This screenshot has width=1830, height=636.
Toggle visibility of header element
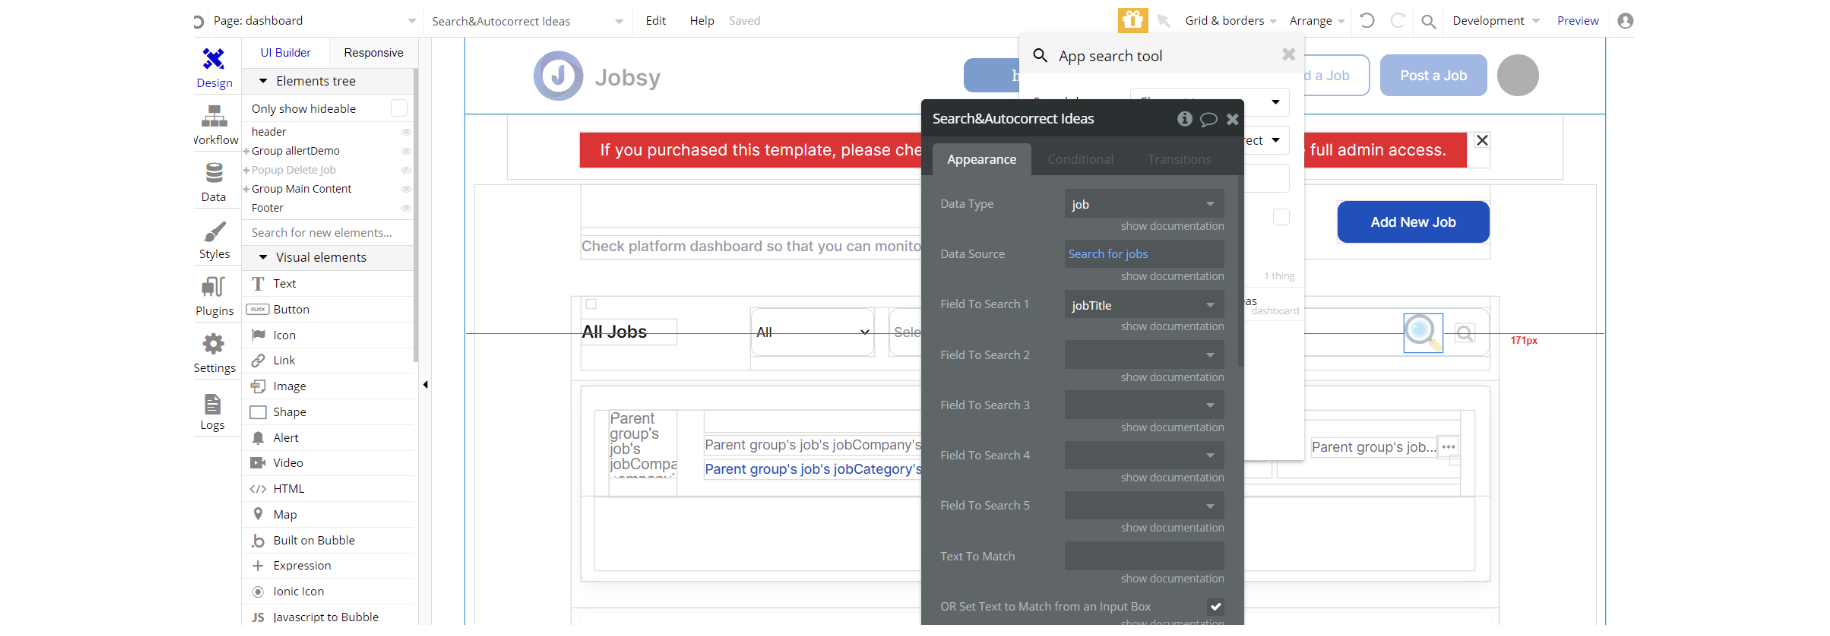(x=406, y=132)
